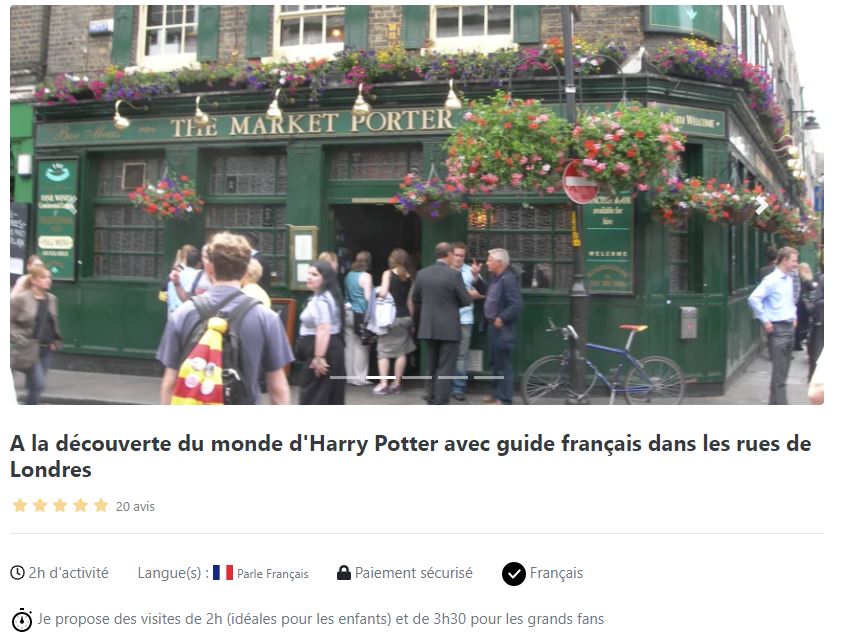Select the highlighted second carousel indicator
The width and height of the screenshot is (842, 642).
381,378
